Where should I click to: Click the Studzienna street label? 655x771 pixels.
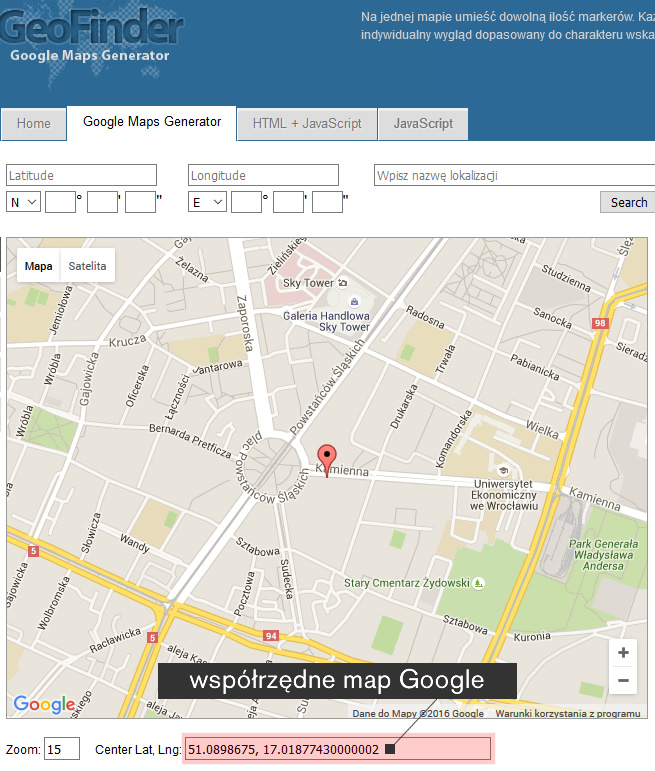[566, 278]
